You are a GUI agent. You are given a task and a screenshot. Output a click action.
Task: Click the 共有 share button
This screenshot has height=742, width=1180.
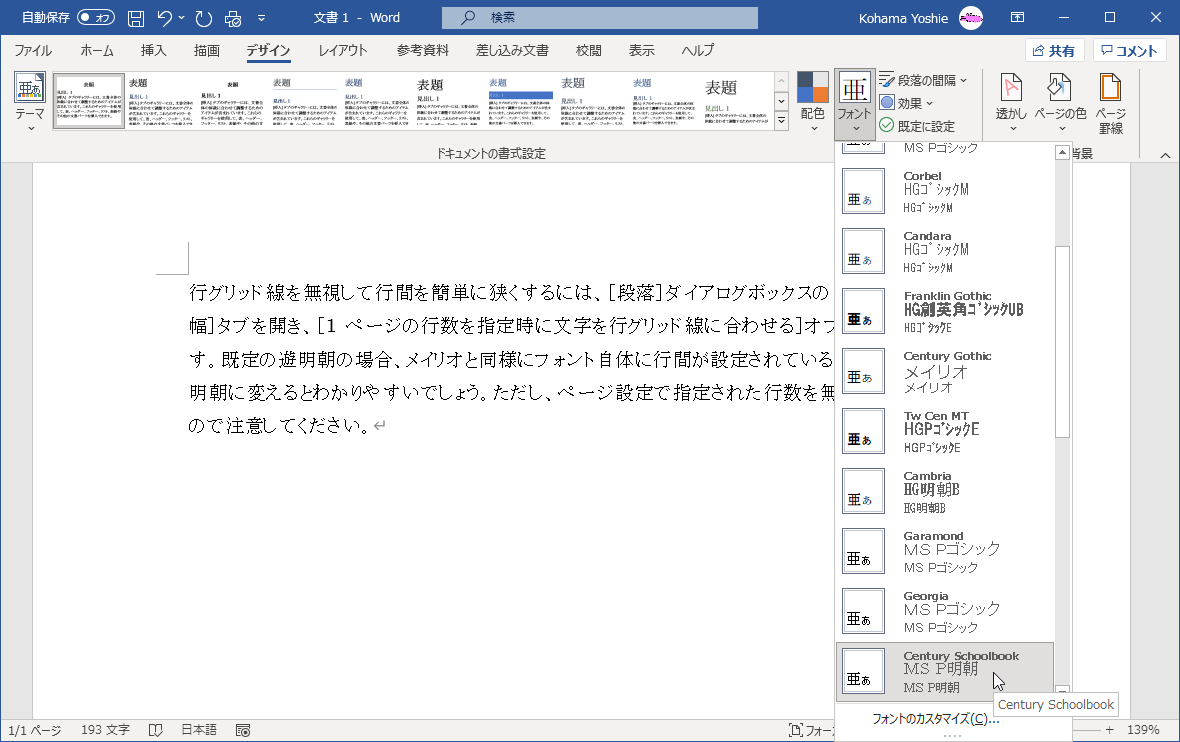tap(1054, 50)
